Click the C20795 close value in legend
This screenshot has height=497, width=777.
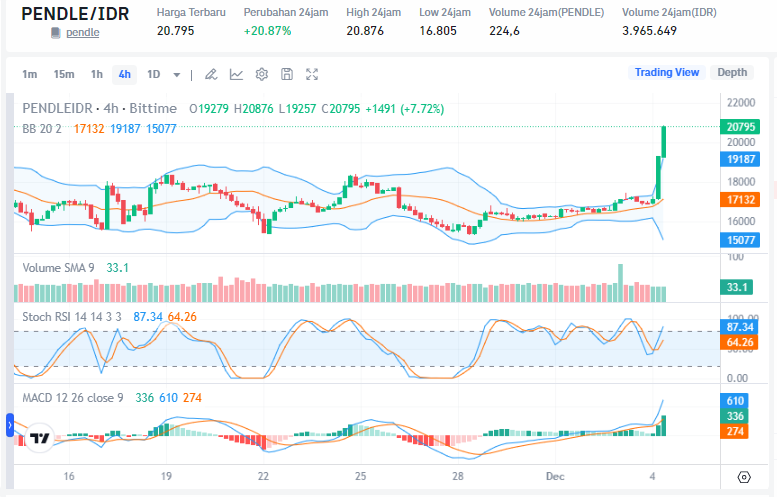click(x=341, y=109)
